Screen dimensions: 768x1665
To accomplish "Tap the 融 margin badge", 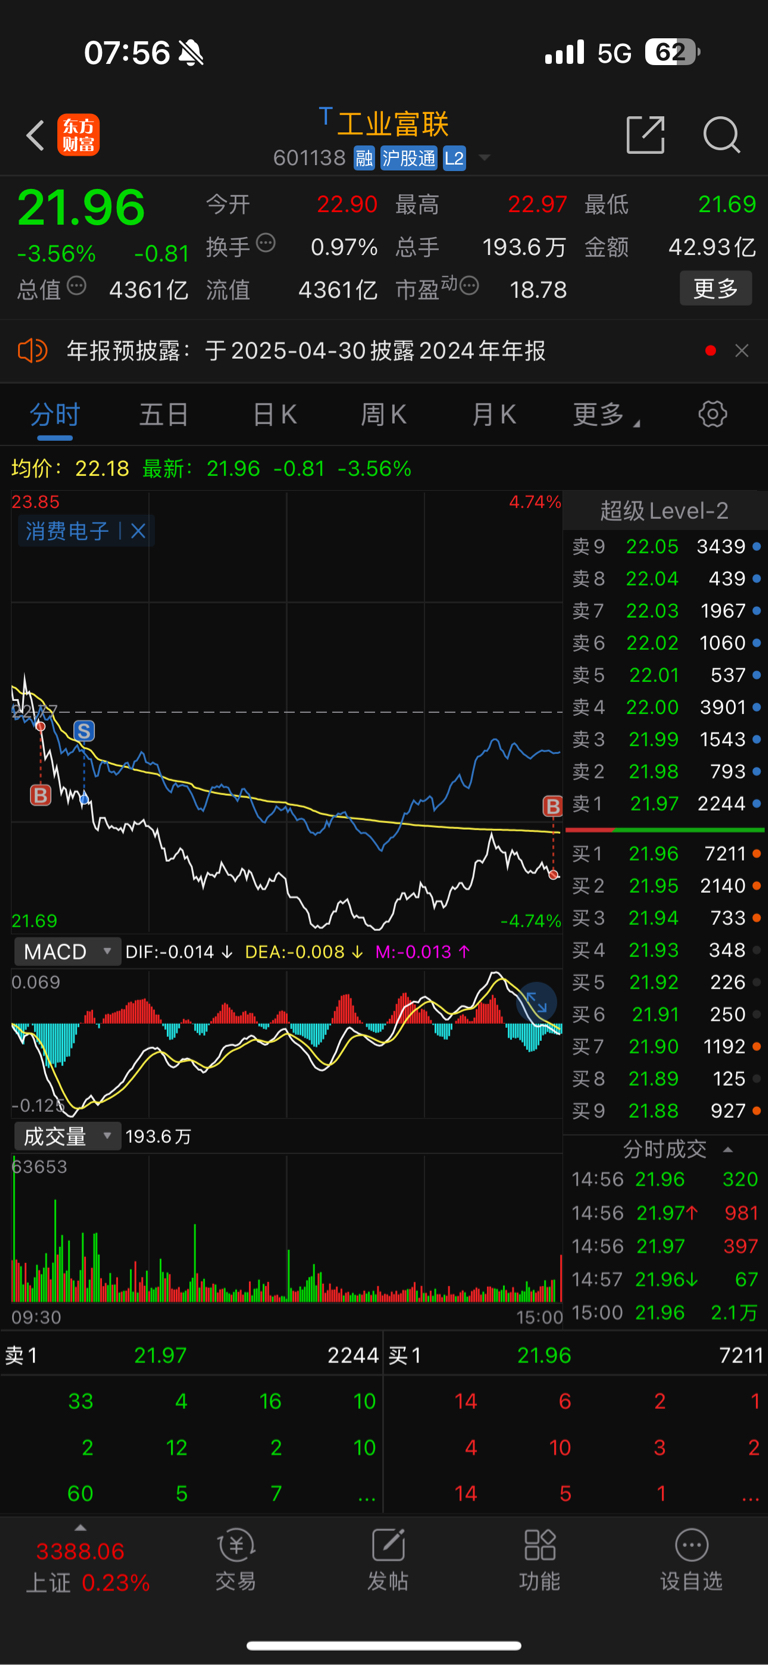I will click(364, 158).
